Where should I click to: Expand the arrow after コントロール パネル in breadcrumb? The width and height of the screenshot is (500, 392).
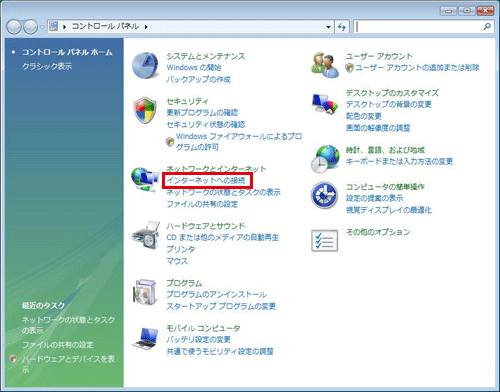point(146,27)
